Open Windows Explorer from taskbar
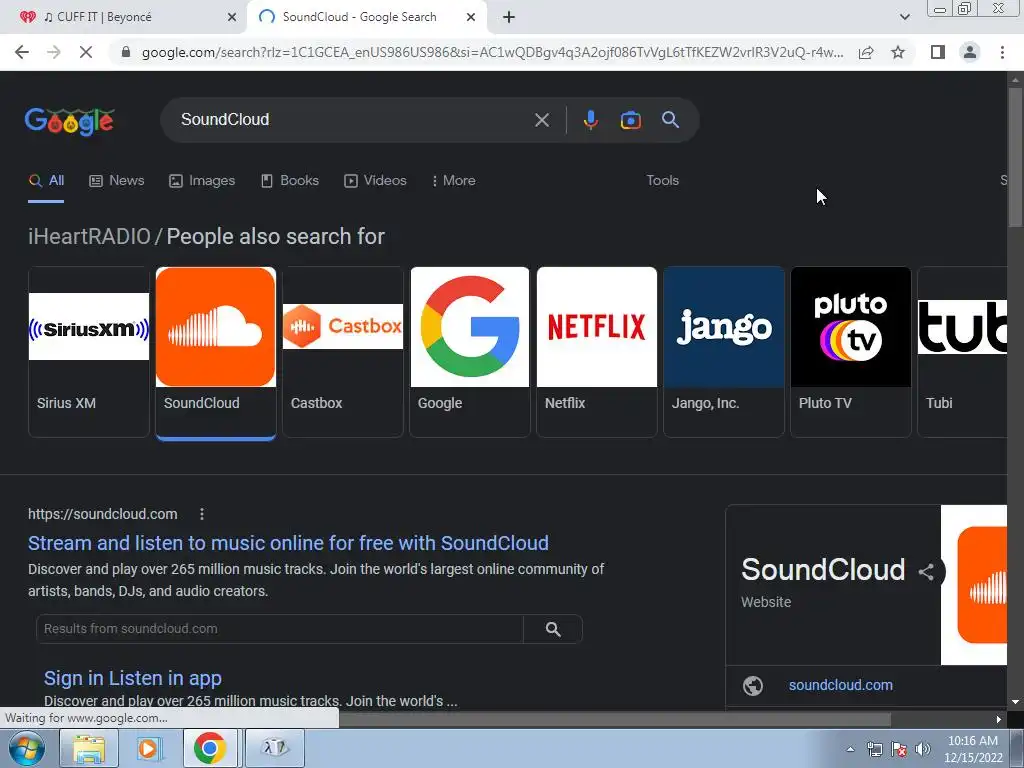 [88, 748]
